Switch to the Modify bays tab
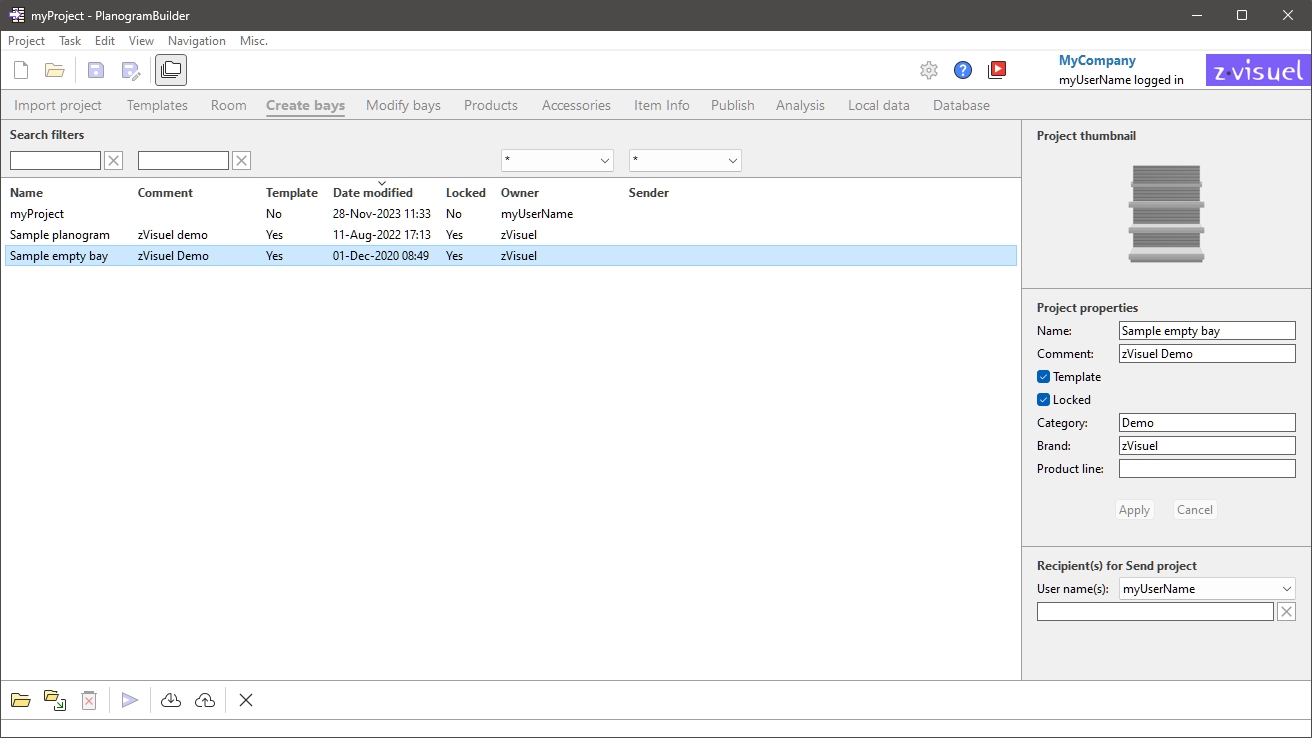Screen dimensions: 1312x738 point(403,105)
